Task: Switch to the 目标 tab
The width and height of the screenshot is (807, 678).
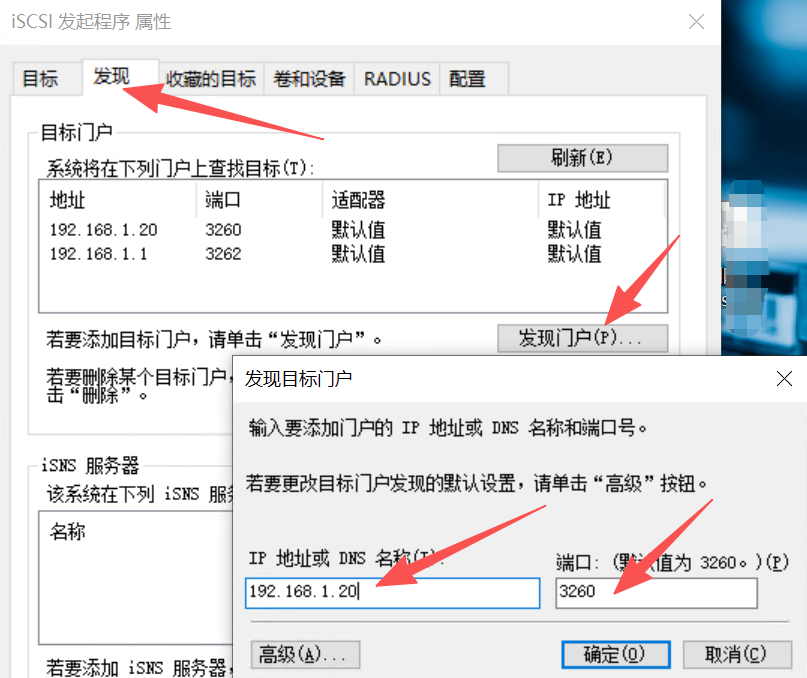Action: click(x=40, y=79)
